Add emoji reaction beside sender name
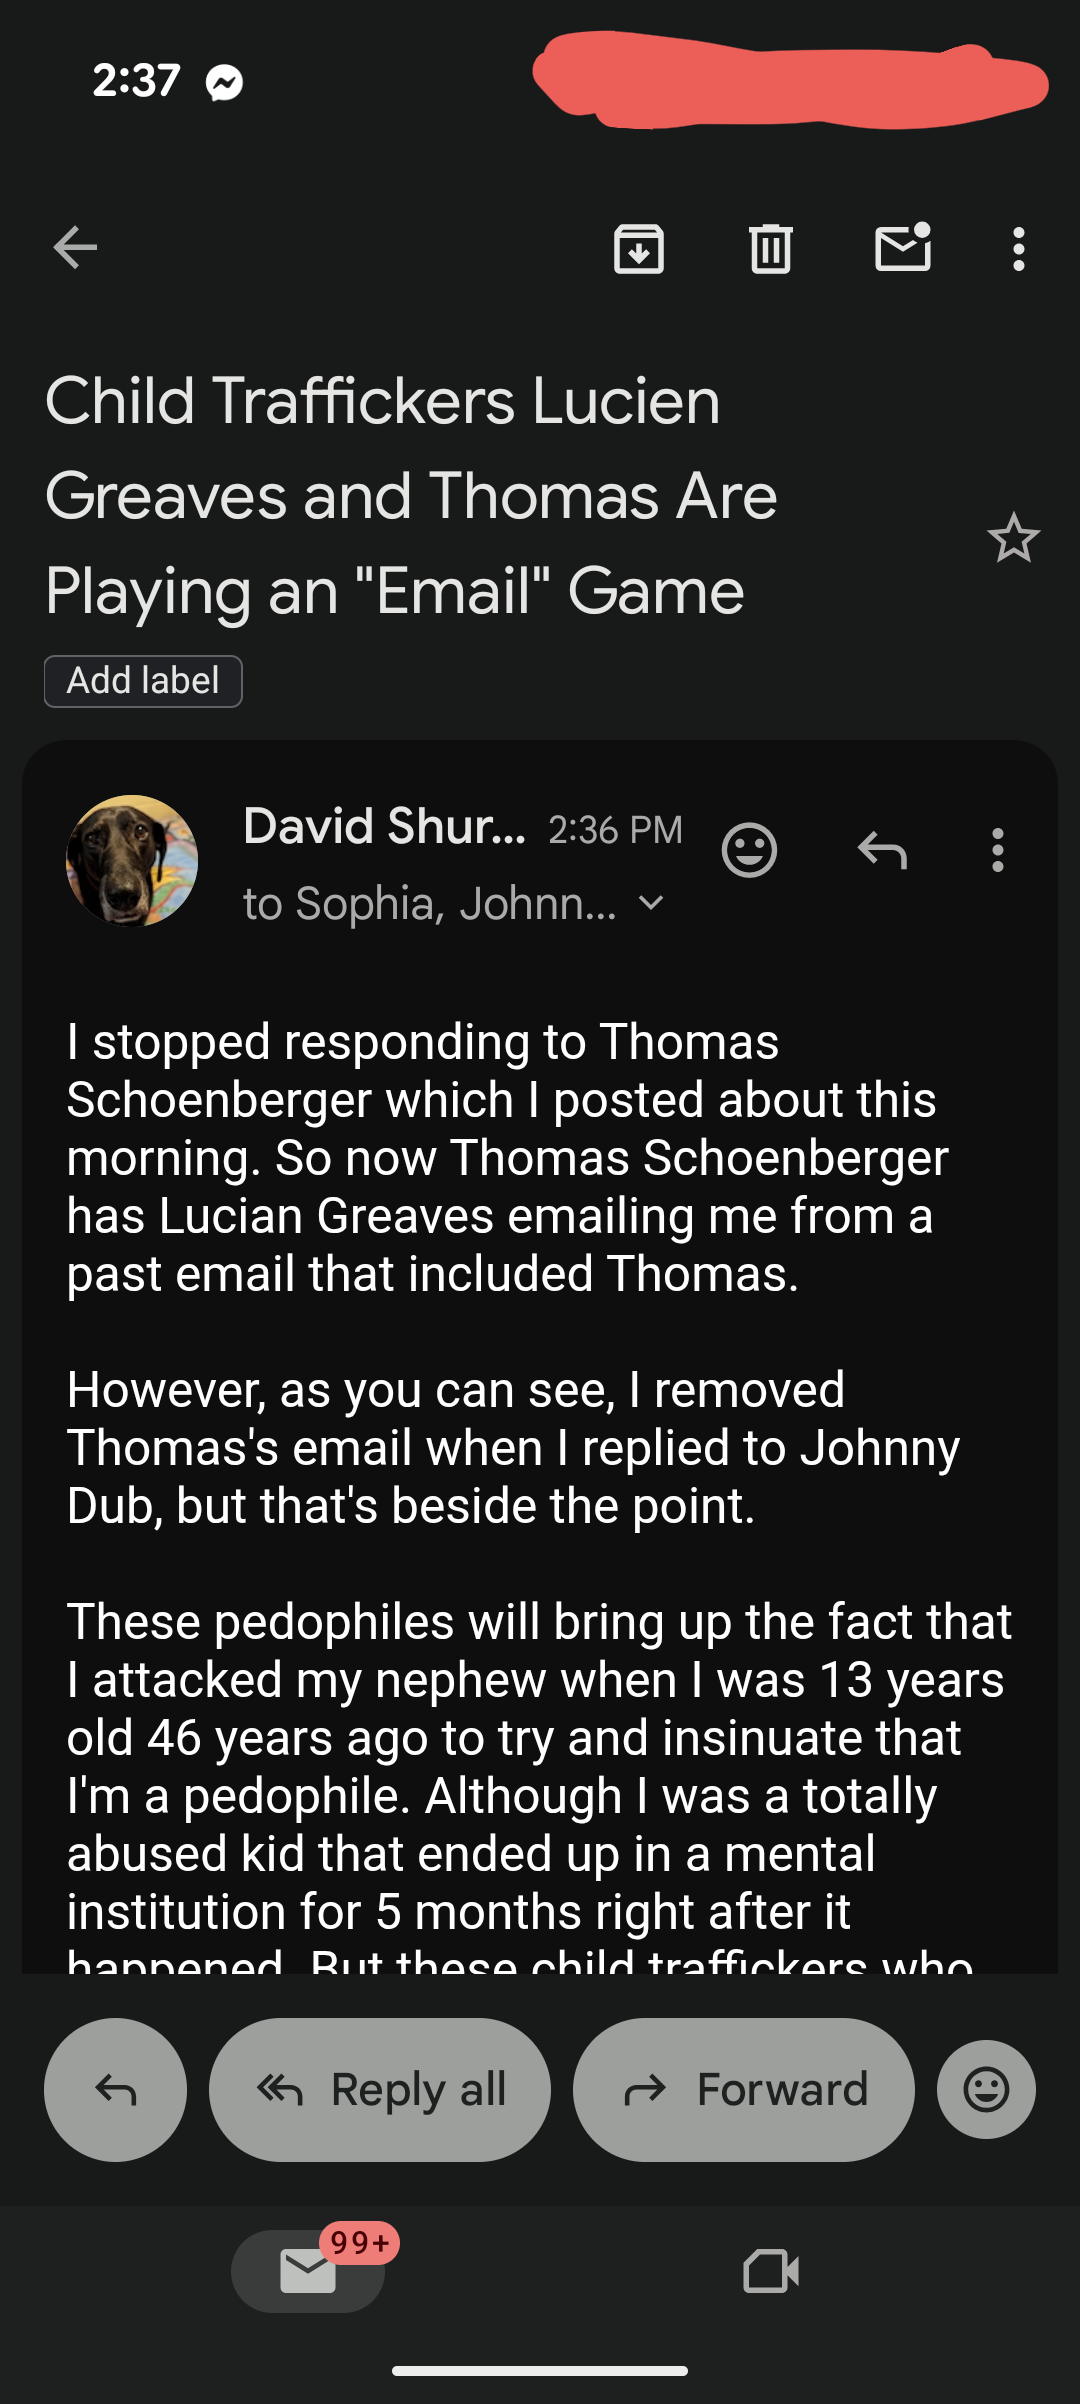 click(749, 850)
